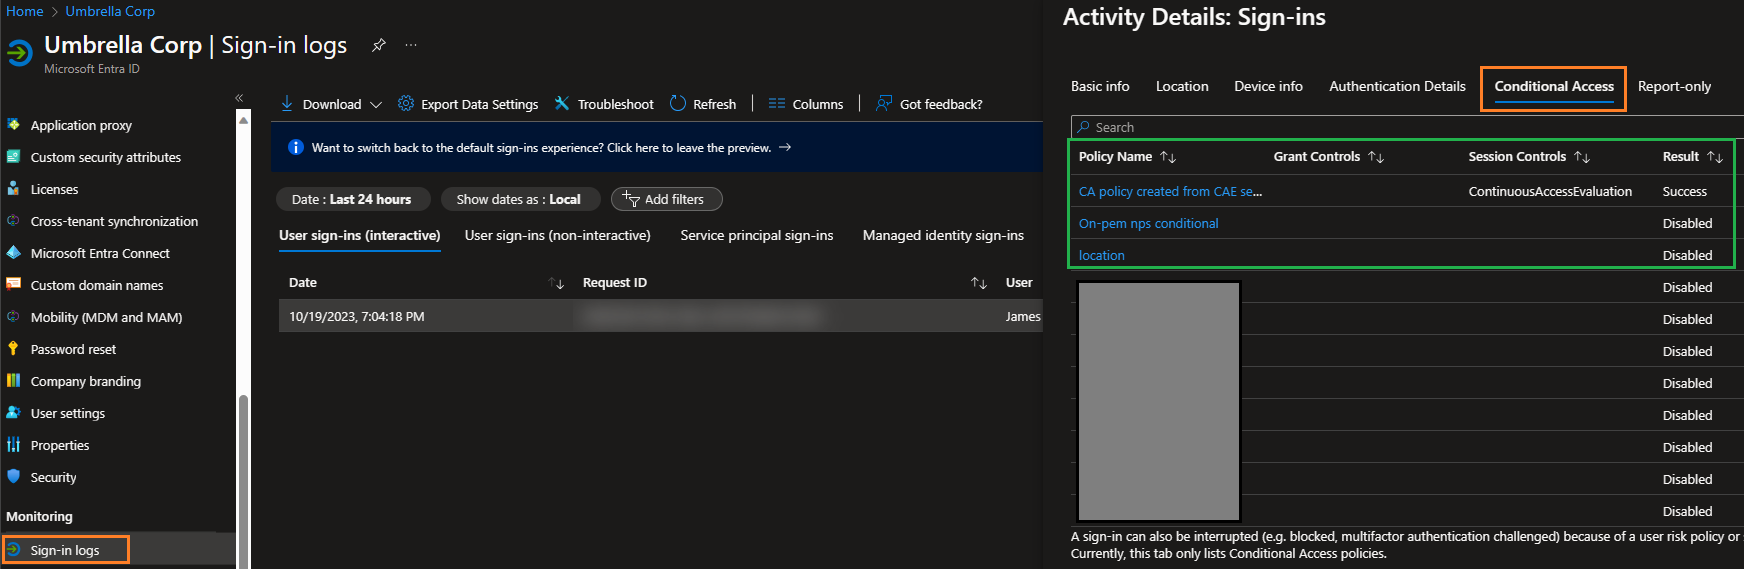The image size is (1744, 569).
Task: Click the Columns layout icon
Action: pos(777,103)
